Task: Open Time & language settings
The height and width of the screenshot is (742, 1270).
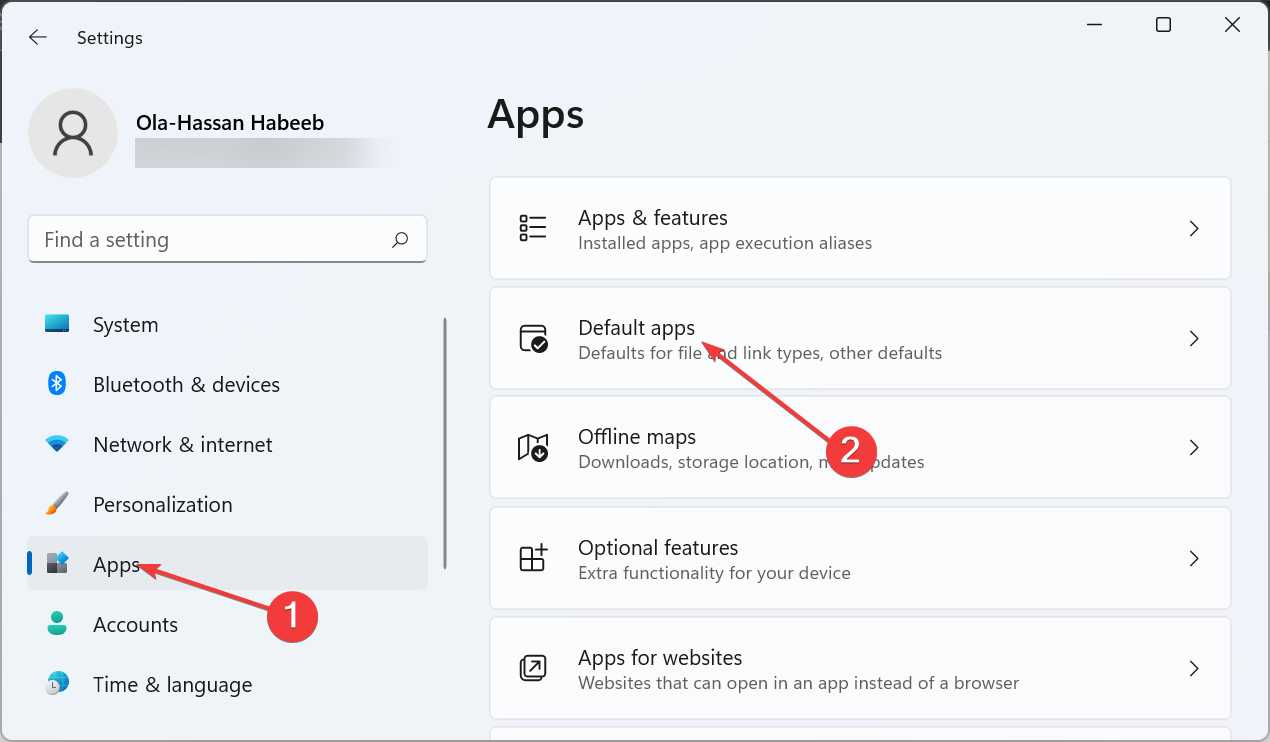Action: coord(227,684)
